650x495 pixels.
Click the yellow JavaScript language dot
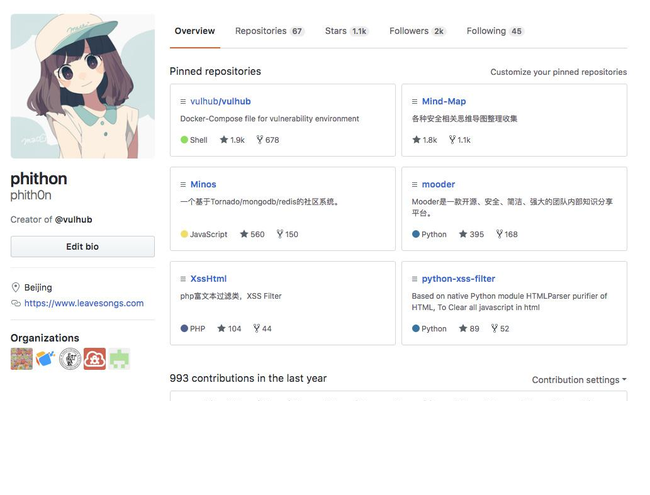point(184,234)
